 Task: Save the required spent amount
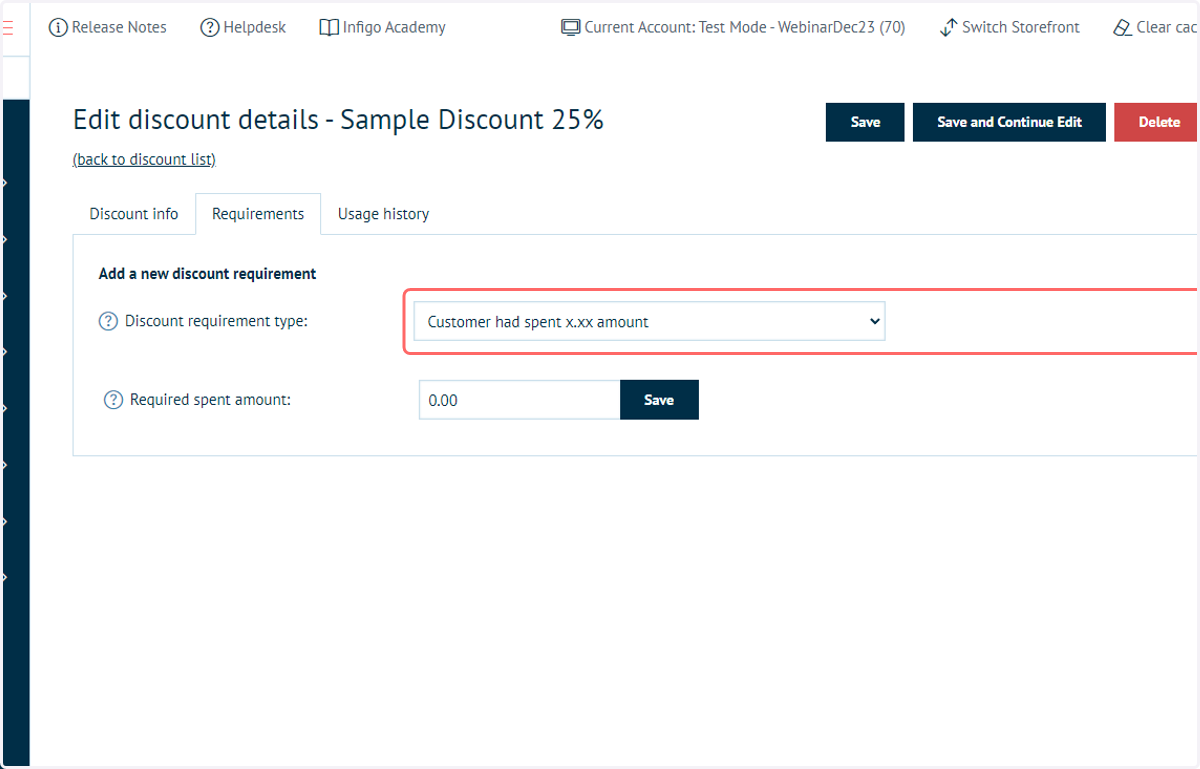point(659,400)
